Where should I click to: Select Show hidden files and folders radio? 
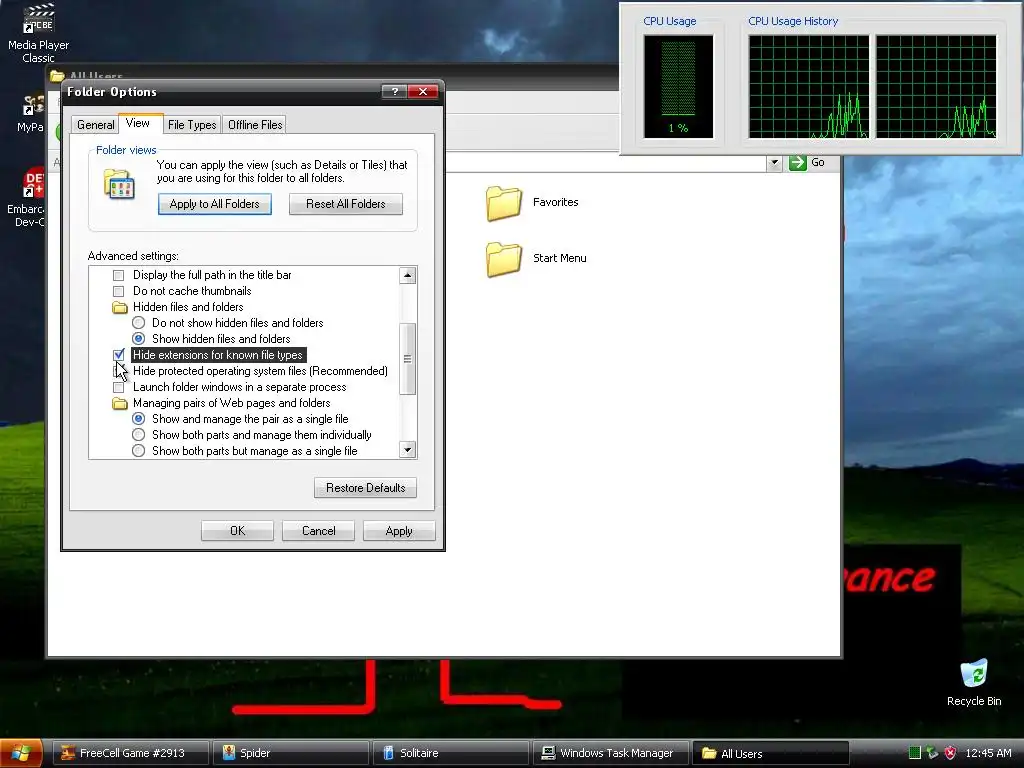[138, 339]
